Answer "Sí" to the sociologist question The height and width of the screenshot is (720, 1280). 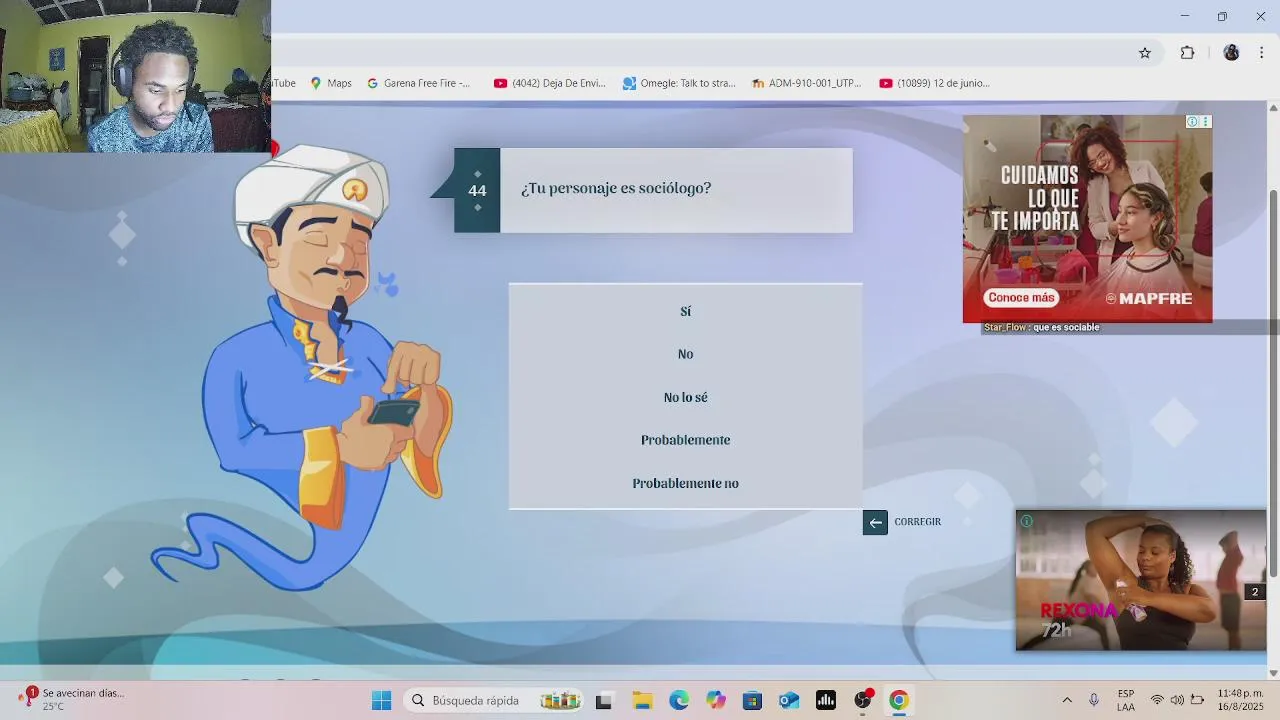[x=685, y=311]
